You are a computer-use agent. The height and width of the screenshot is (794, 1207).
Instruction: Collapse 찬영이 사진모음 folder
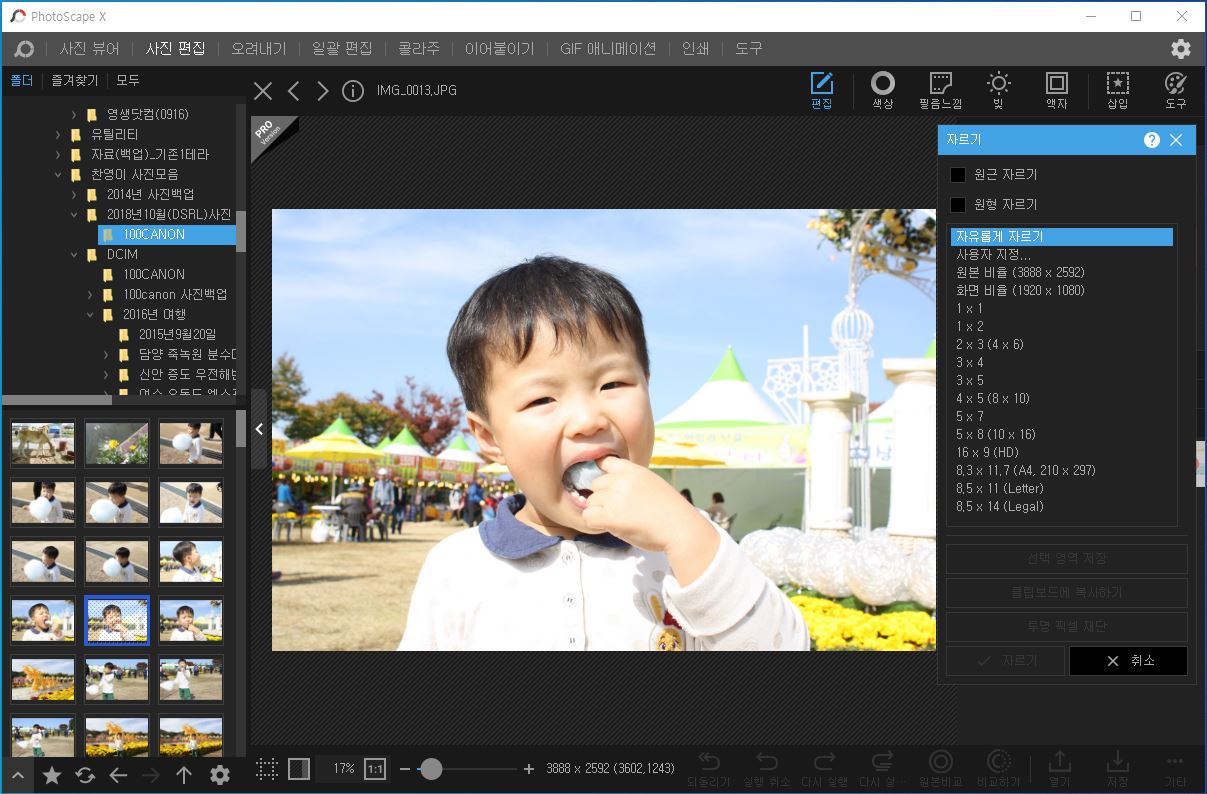point(58,174)
